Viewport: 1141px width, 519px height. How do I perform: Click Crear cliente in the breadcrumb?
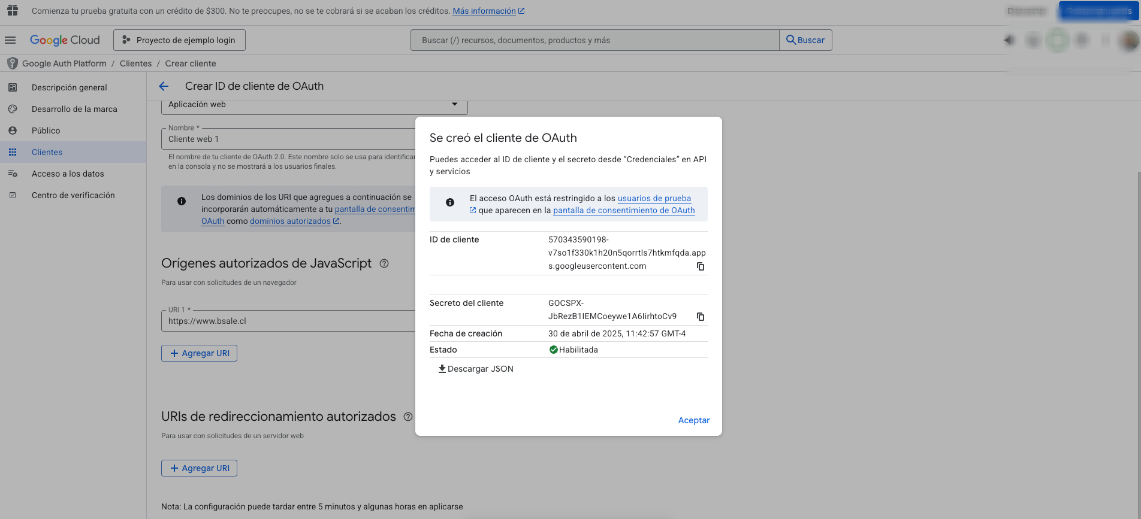(191, 63)
